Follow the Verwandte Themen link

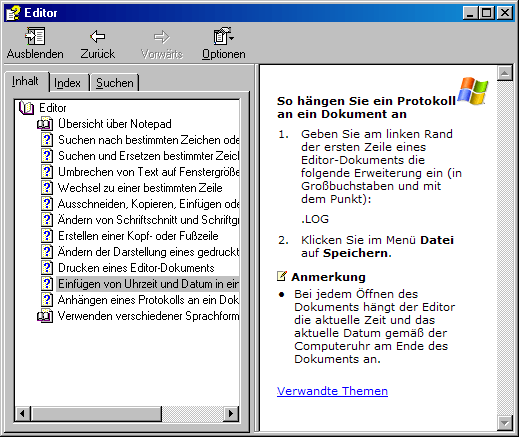click(x=332, y=391)
